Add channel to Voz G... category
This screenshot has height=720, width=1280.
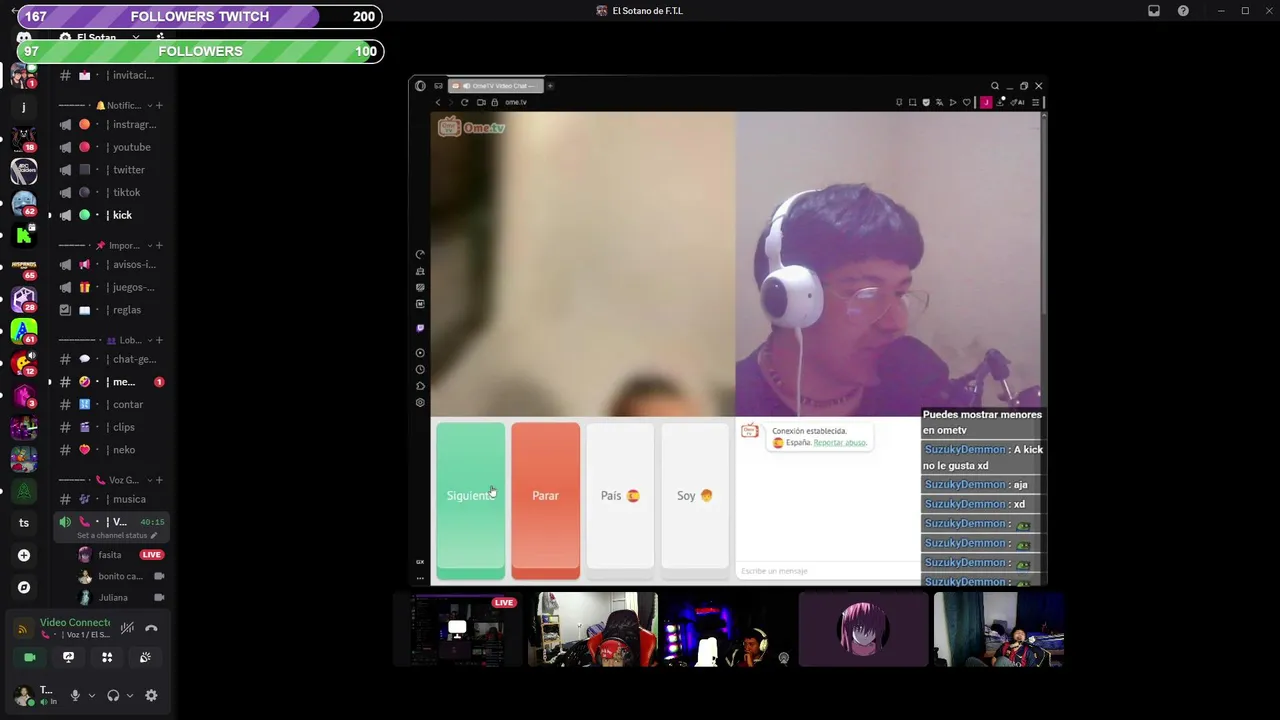click(x=159, y=480)
